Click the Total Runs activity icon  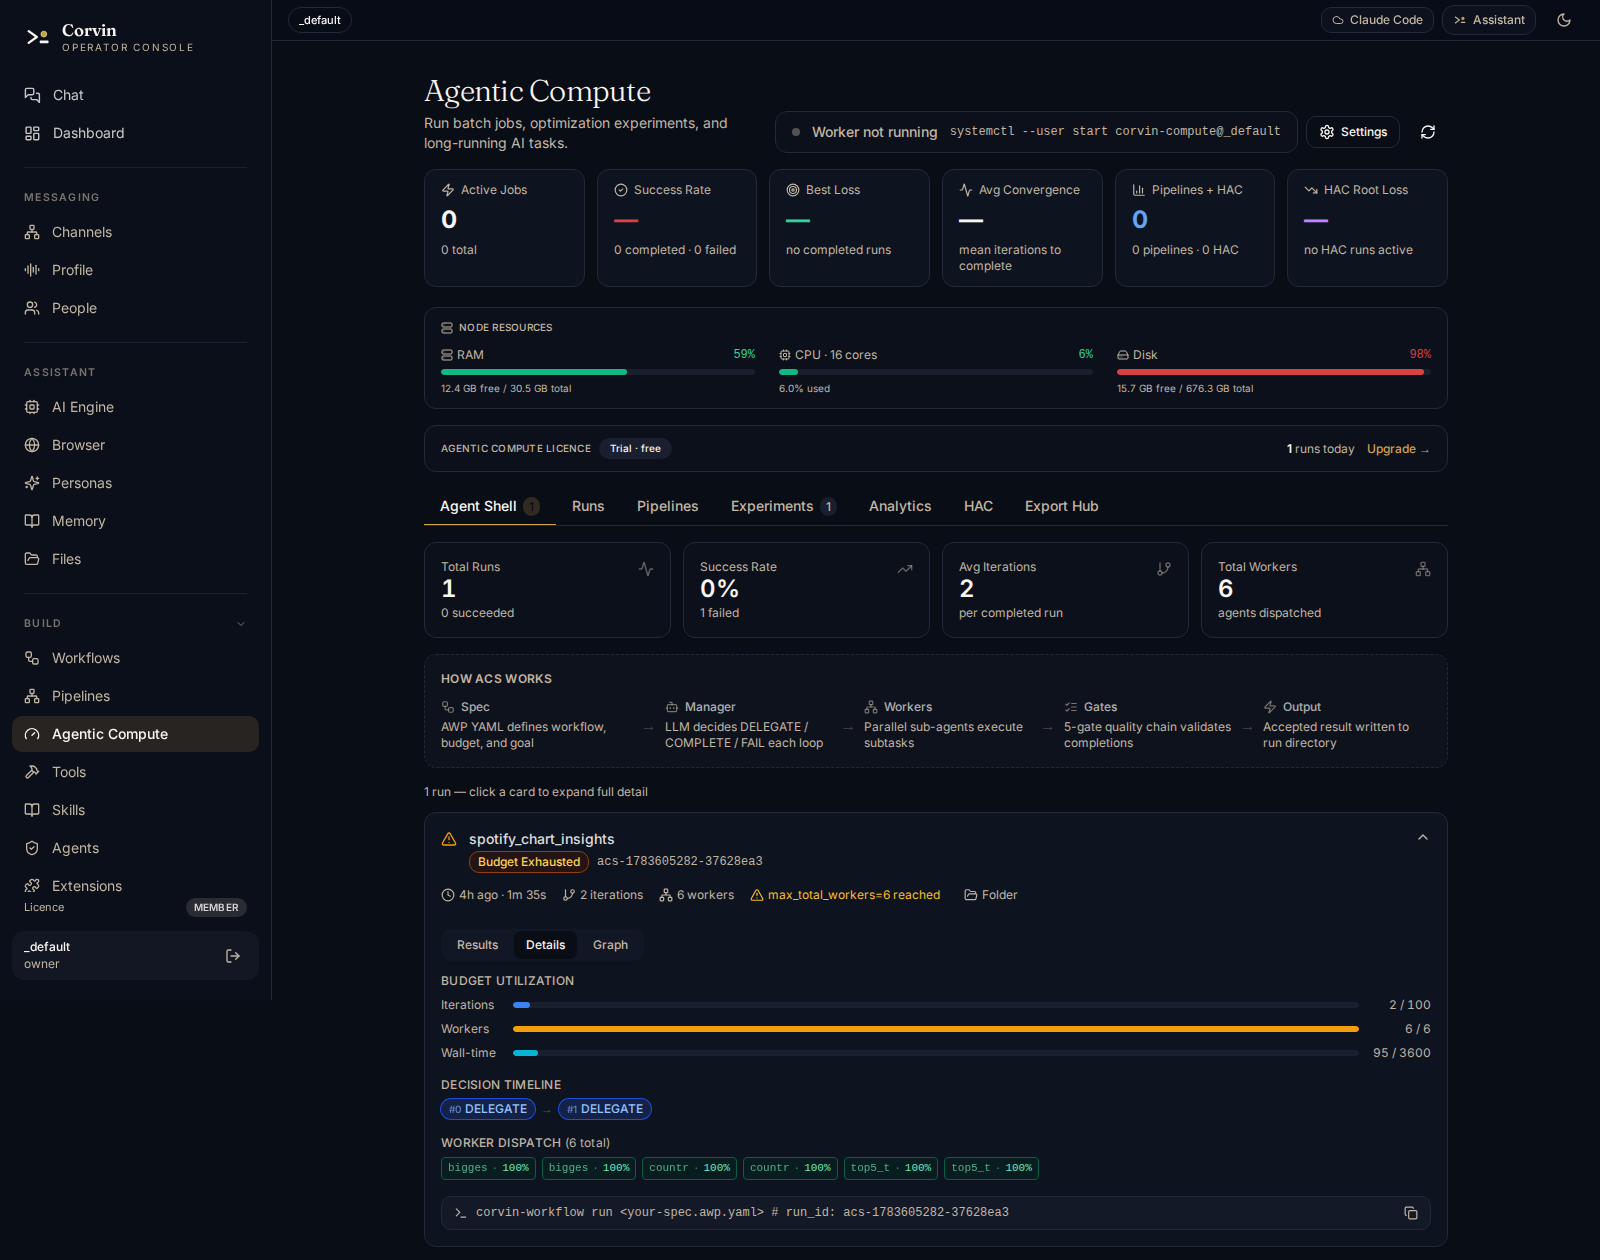[x=646, y=569]
